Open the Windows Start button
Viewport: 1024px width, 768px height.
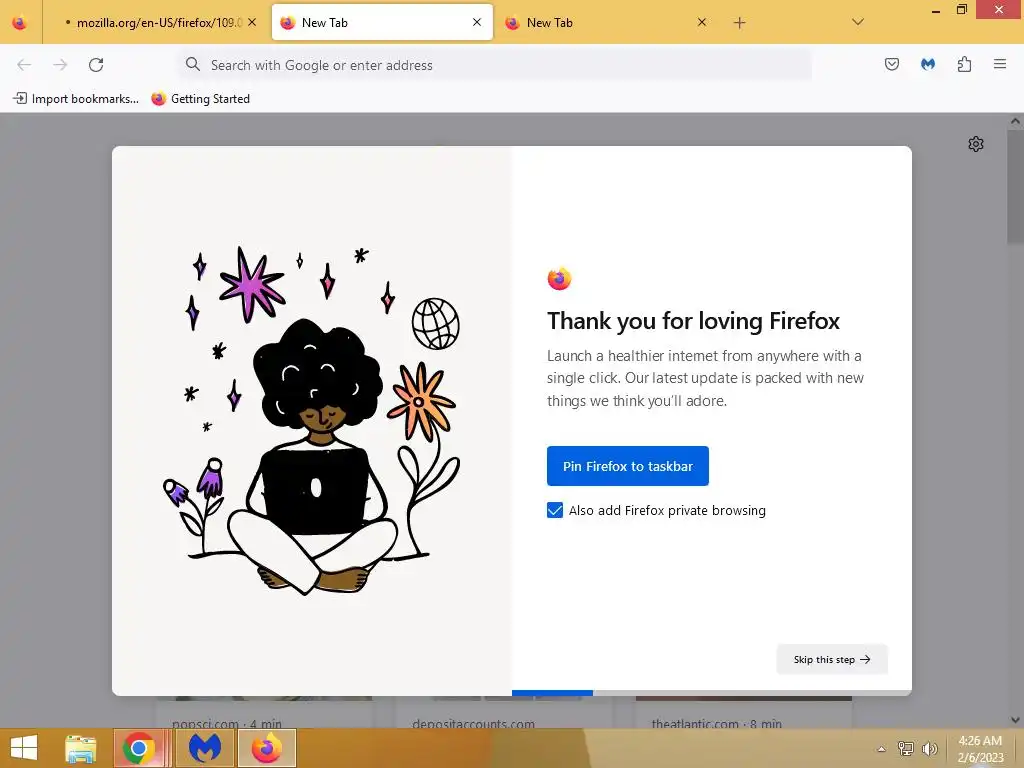[x=24, y=748]
